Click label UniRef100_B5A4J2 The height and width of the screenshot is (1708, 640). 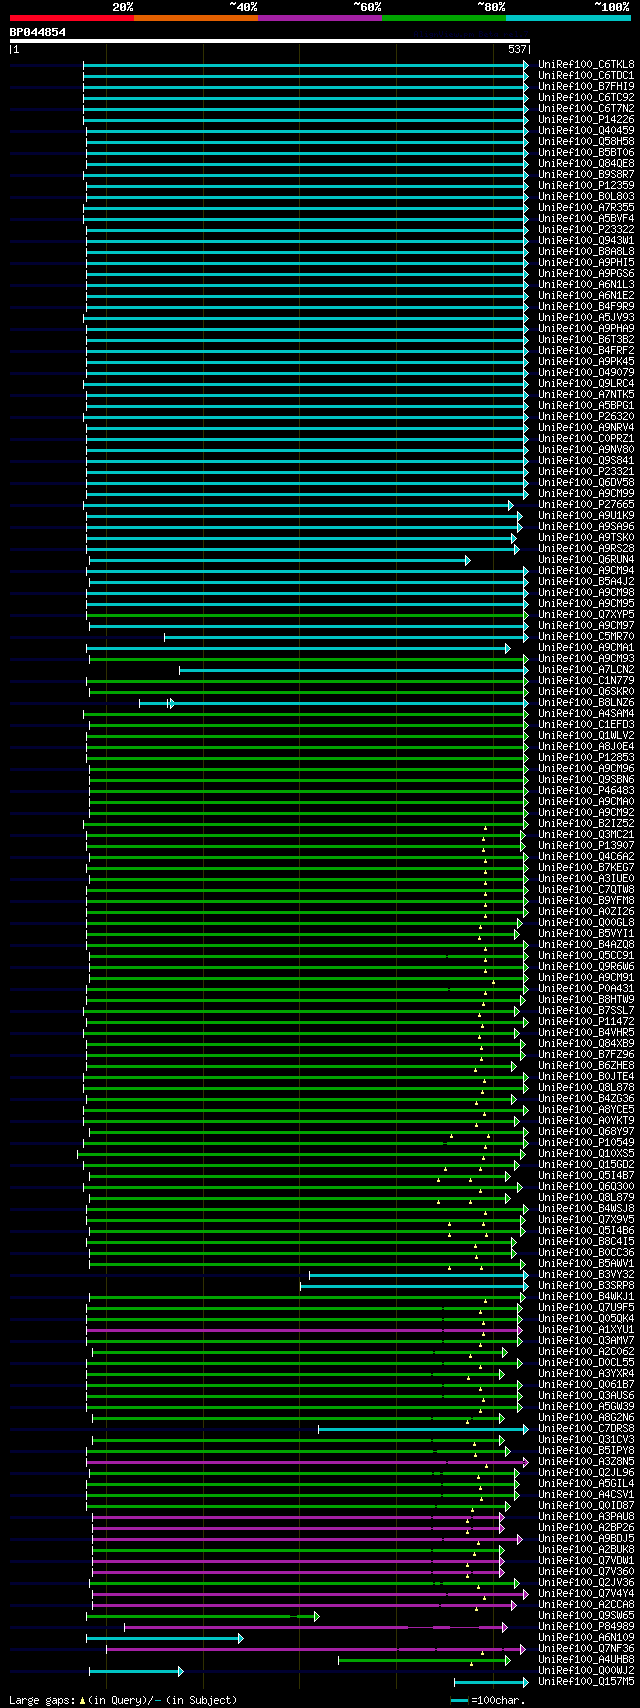(x=586, y=581)
